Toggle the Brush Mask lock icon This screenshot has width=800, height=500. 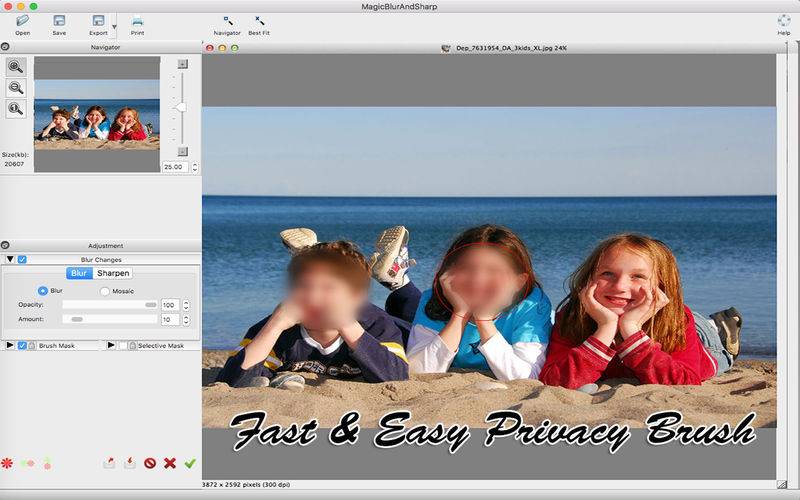pos(32,345)
